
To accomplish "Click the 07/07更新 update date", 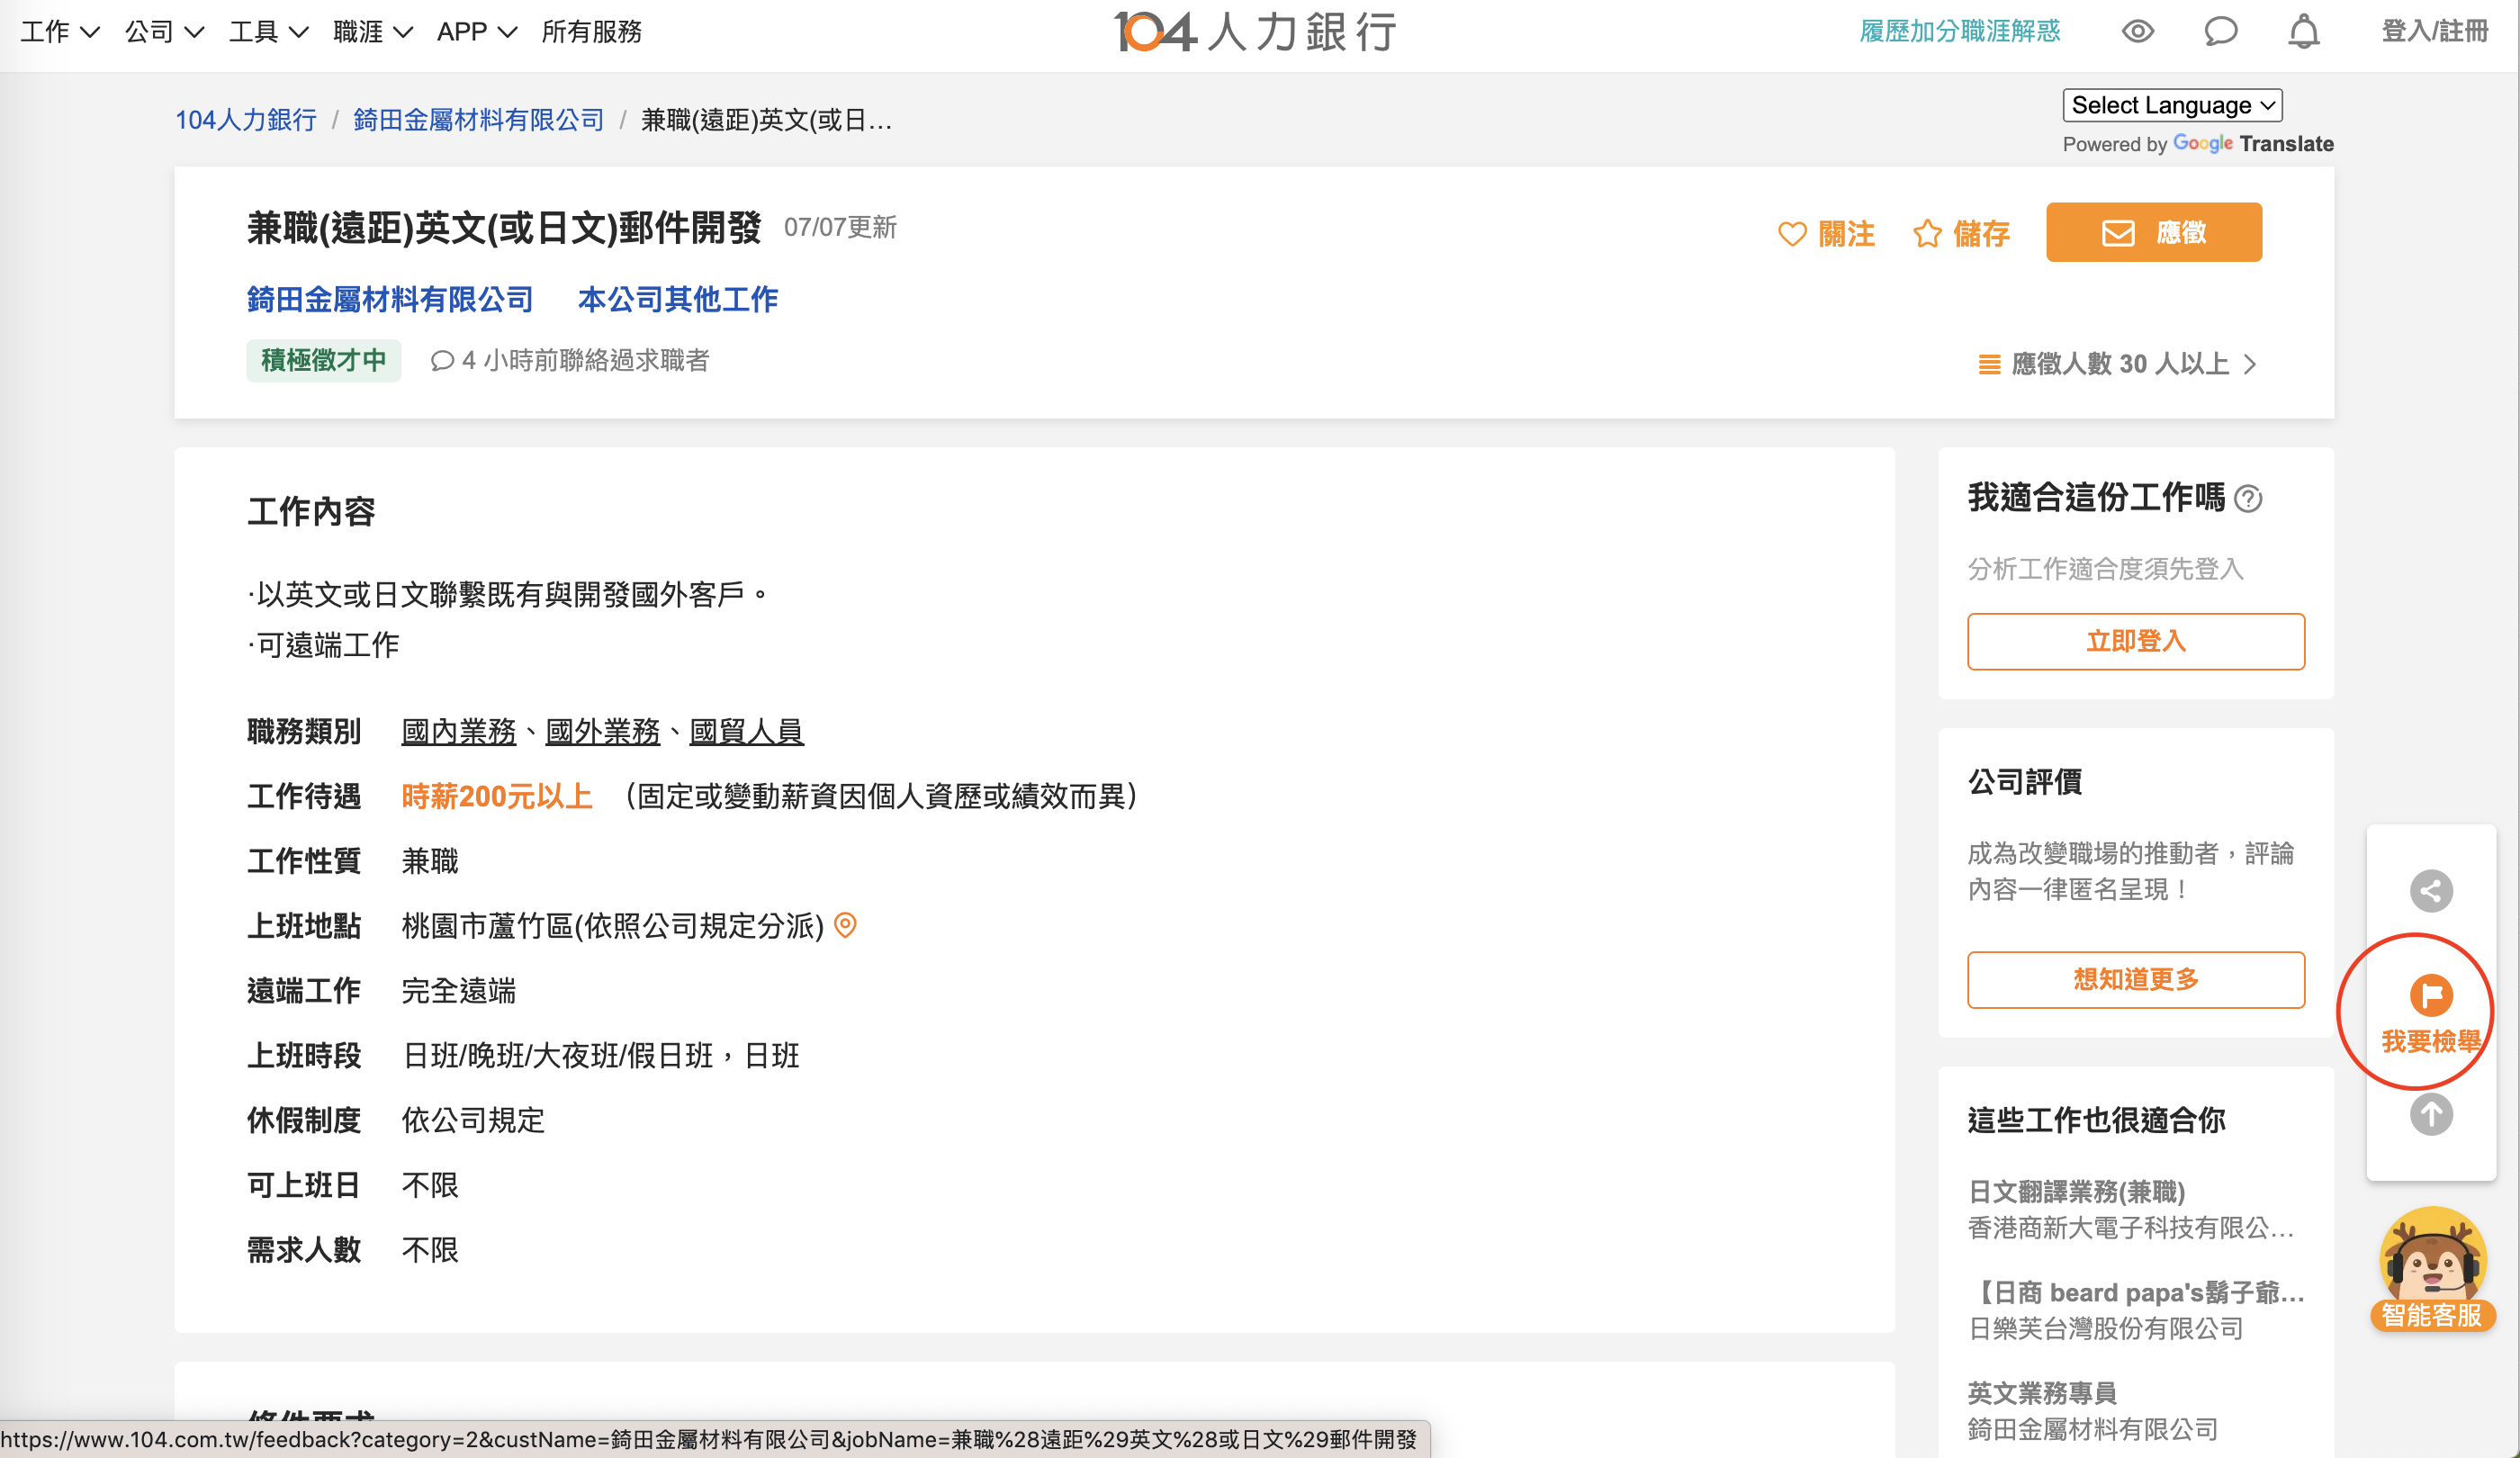I will (x=840, y=227).
